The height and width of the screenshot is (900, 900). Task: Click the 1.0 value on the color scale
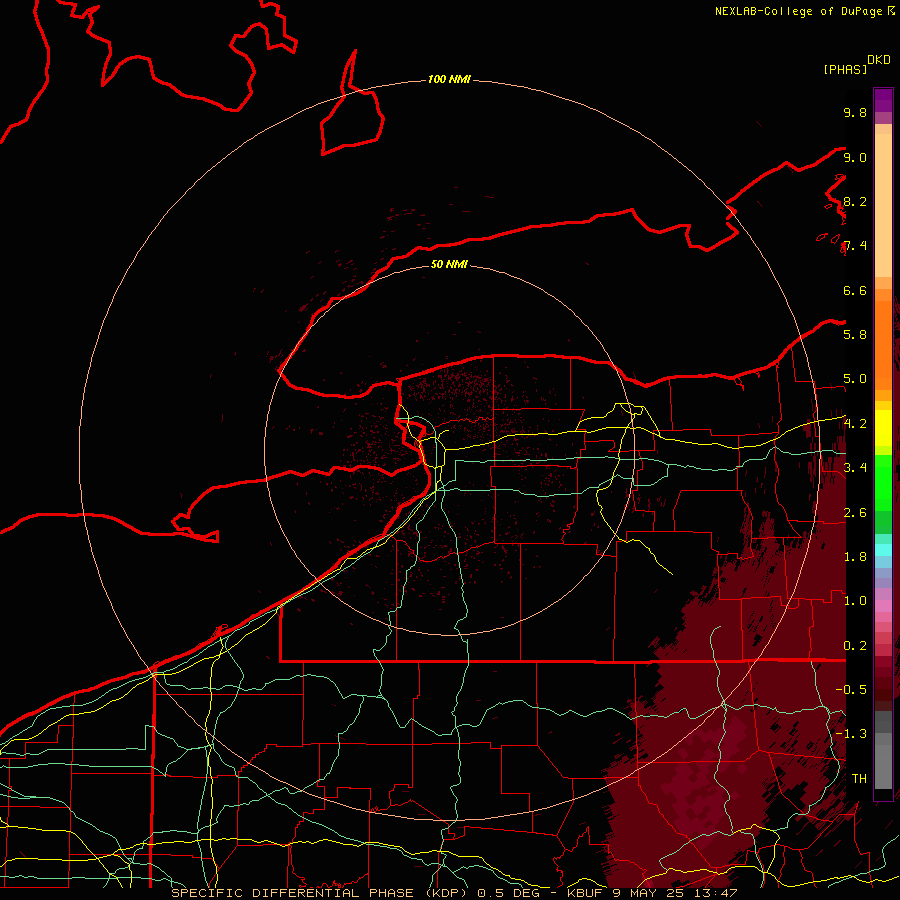click(855, 600)
